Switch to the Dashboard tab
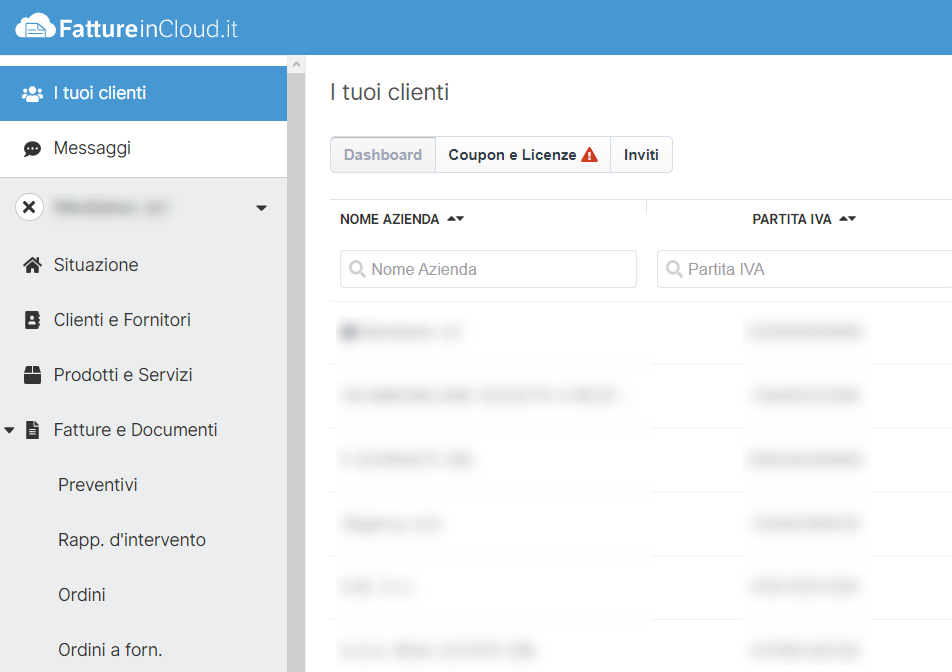This screenshot has height=672, width=952. (382, 154)
